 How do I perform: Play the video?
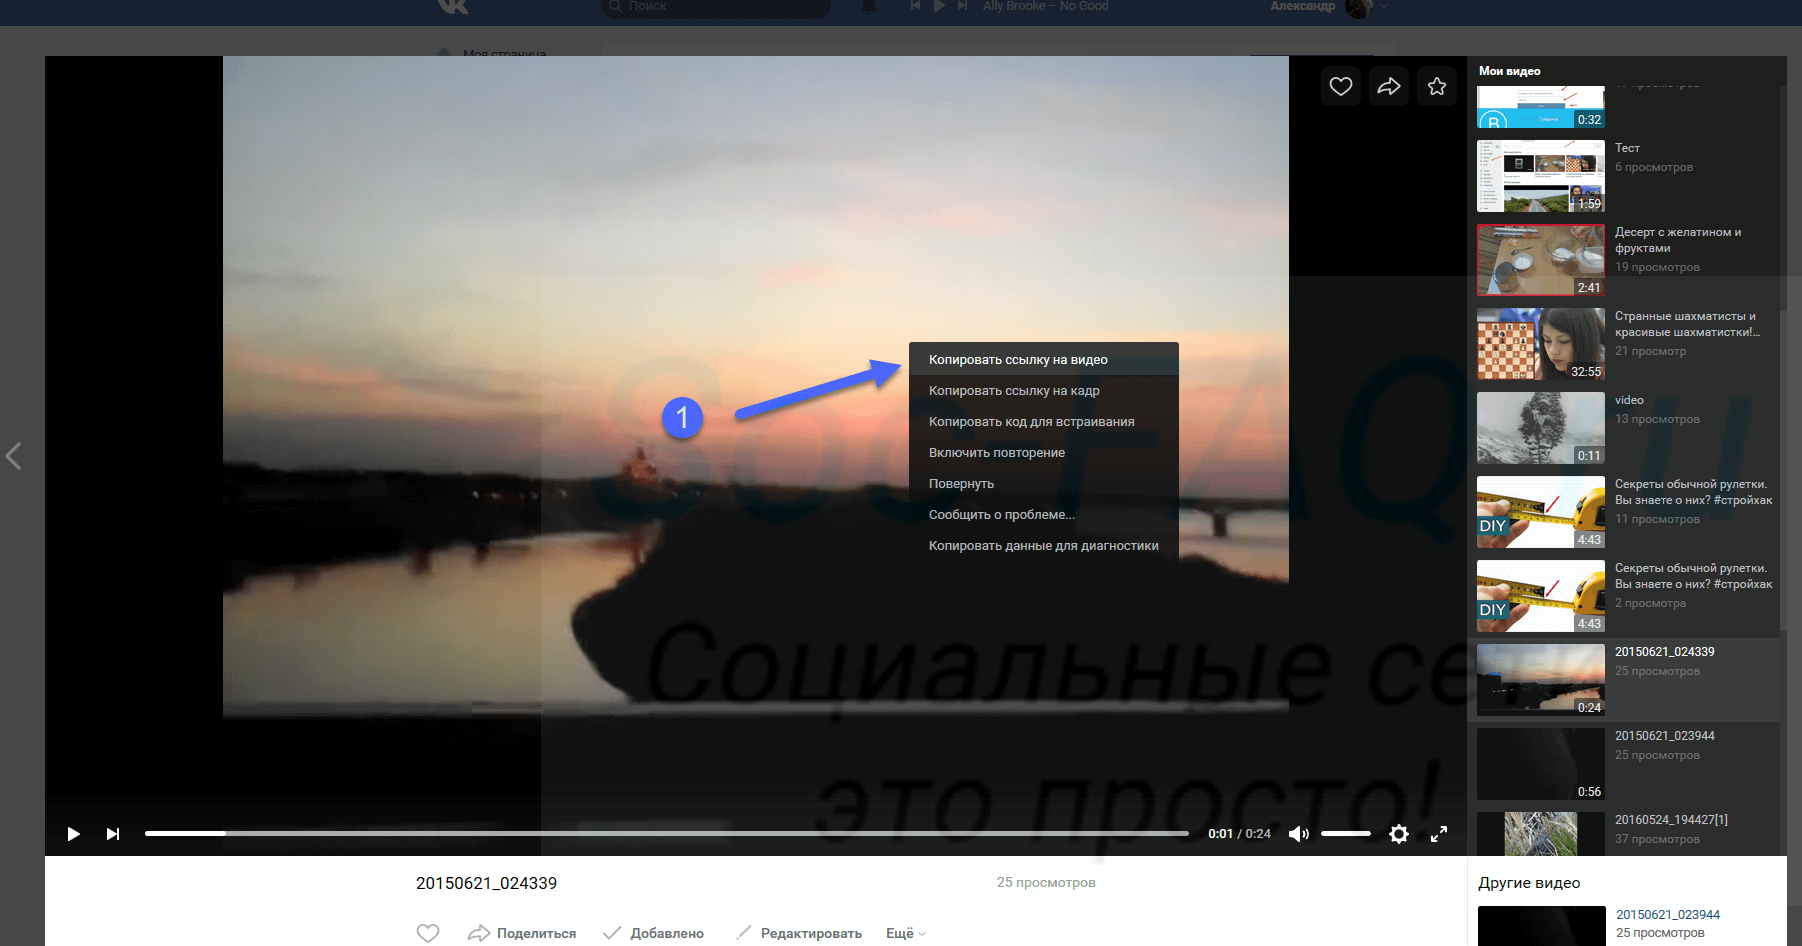73,834
